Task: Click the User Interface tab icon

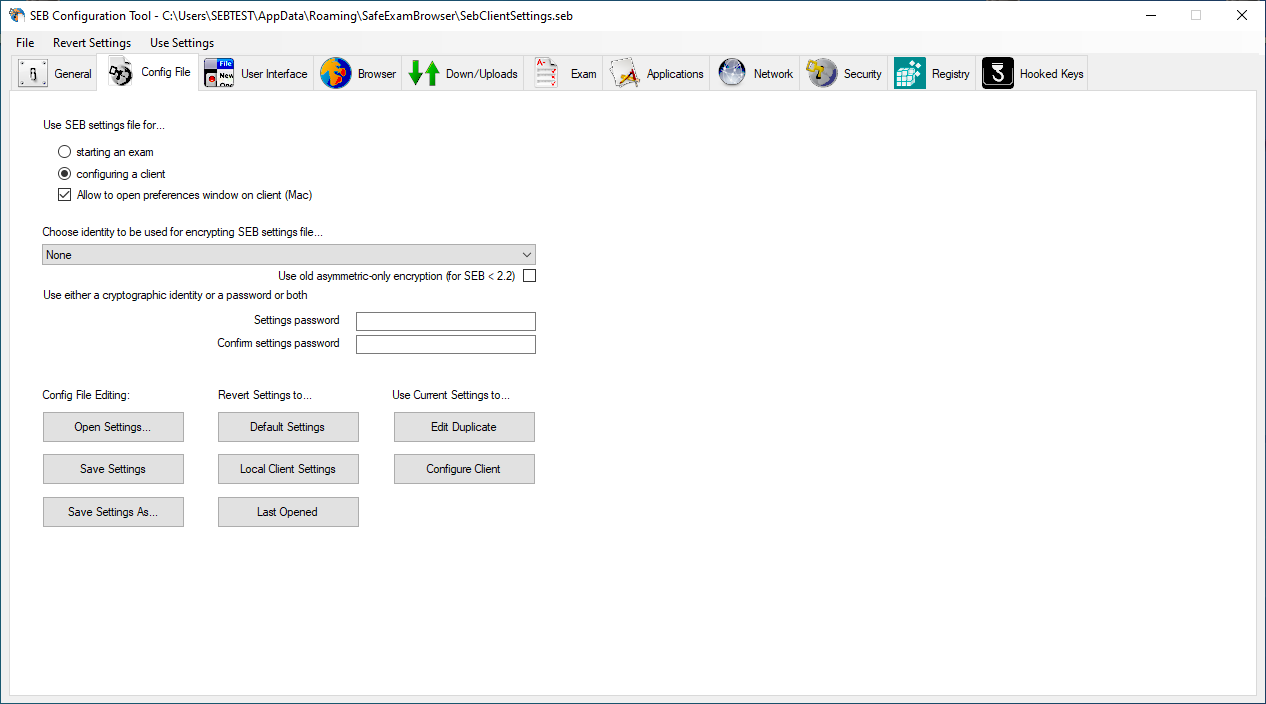Action: (x=218, y=73)
